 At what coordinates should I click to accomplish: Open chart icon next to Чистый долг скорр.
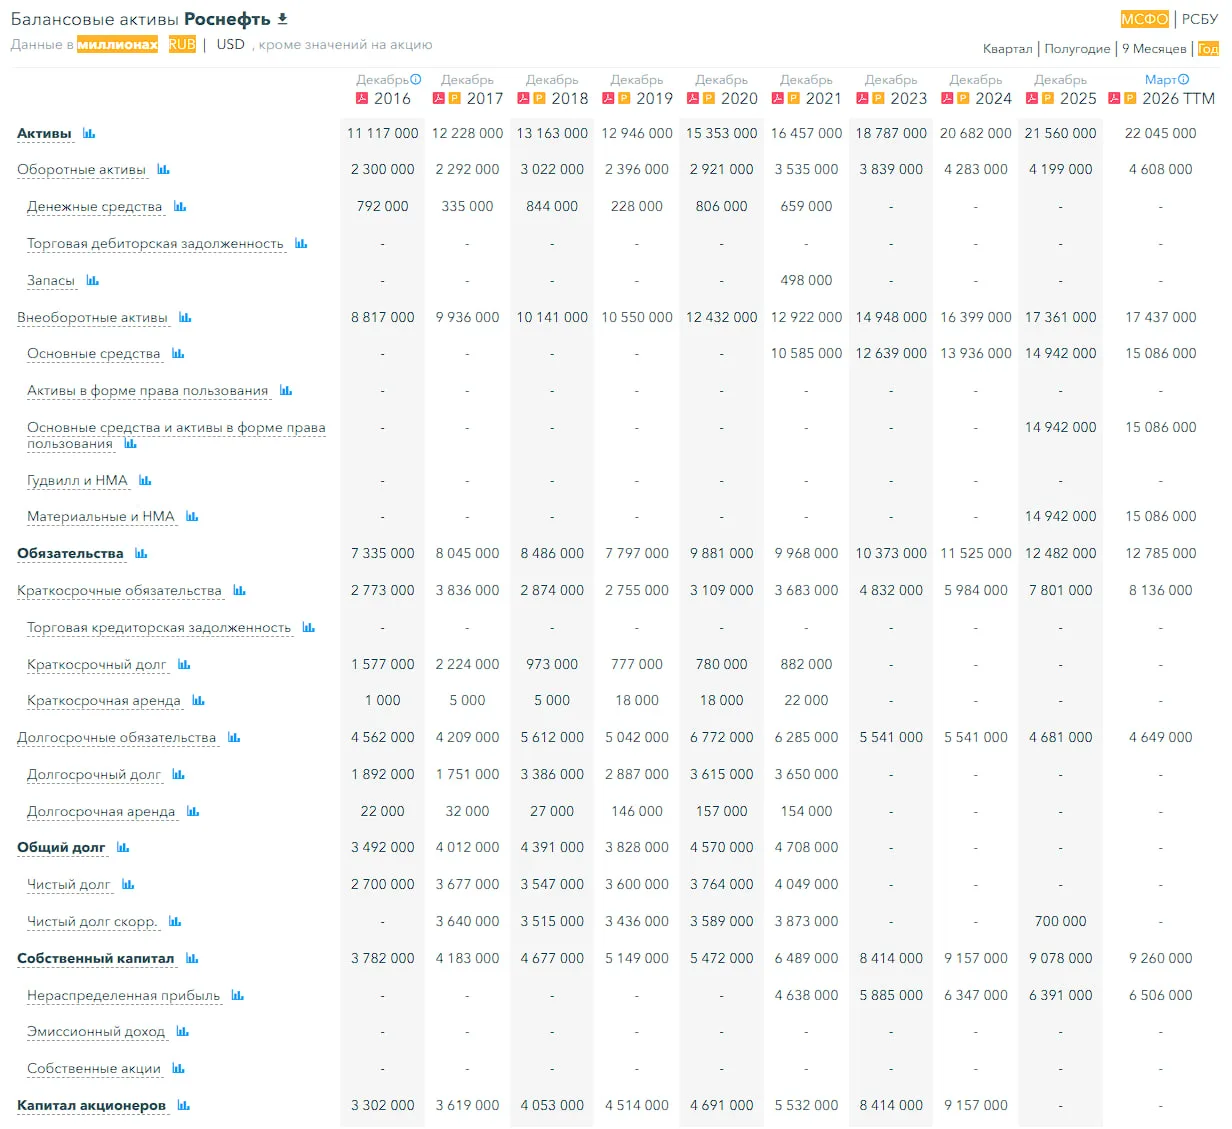(175, 922)
